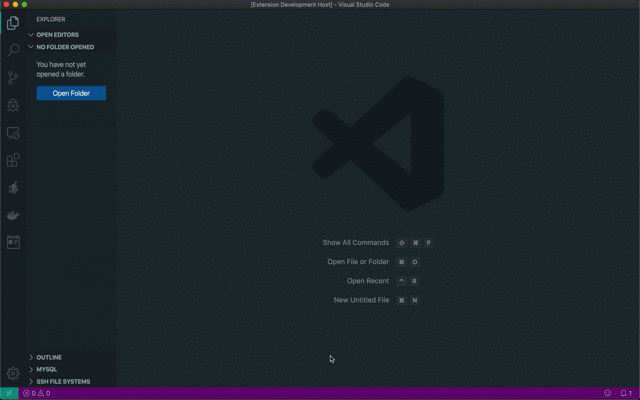The width and height of the screenshot is (640, 400).
Task: Open the Search view icon
Action: point(13,50)
